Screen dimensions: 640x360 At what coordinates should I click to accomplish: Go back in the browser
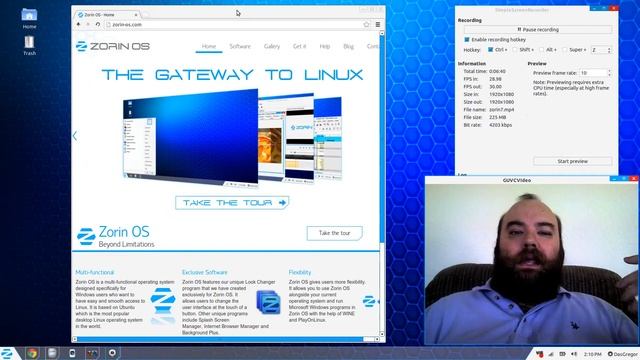78,24
